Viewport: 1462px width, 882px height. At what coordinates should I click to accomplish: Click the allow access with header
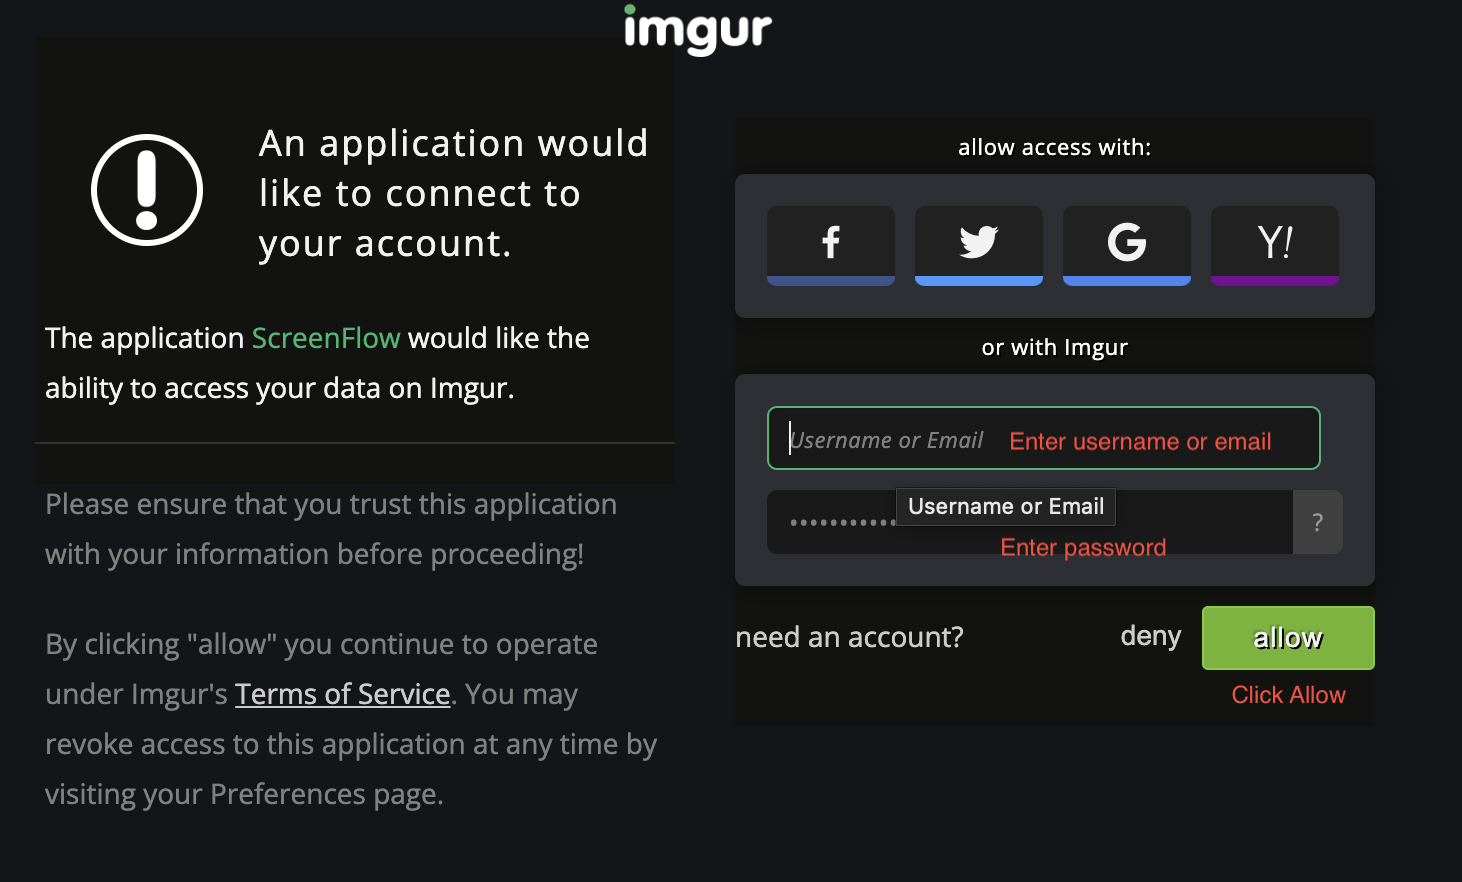1053,146
